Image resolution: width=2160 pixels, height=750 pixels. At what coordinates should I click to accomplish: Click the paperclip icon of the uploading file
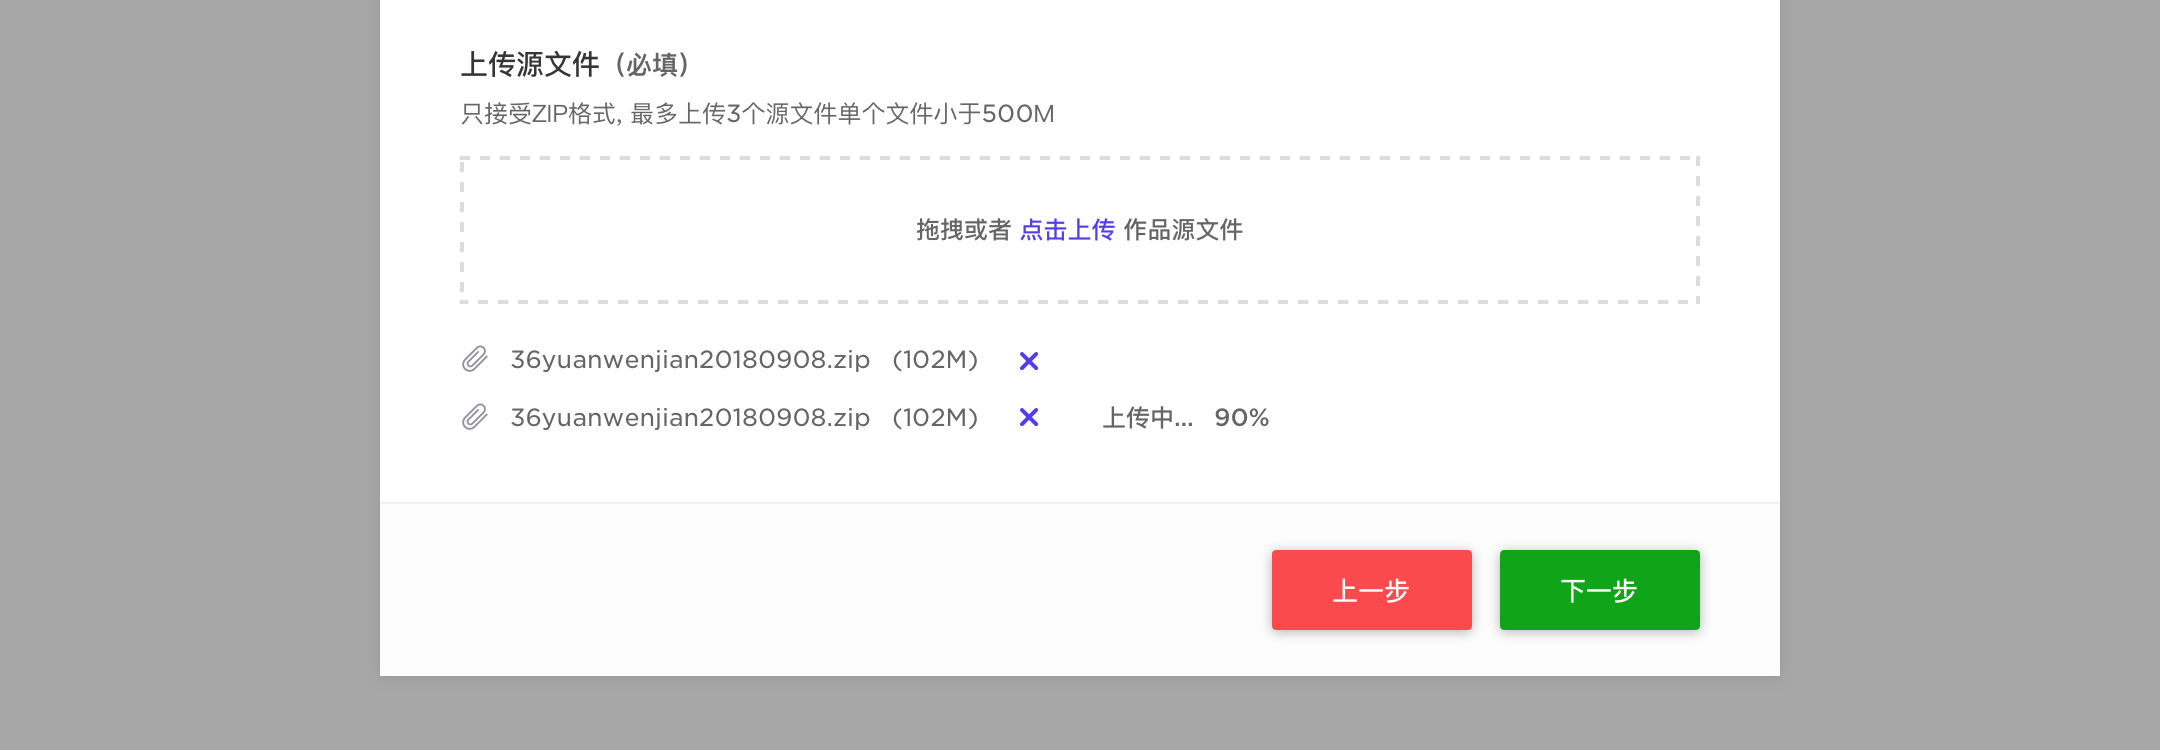click(475, 417)
